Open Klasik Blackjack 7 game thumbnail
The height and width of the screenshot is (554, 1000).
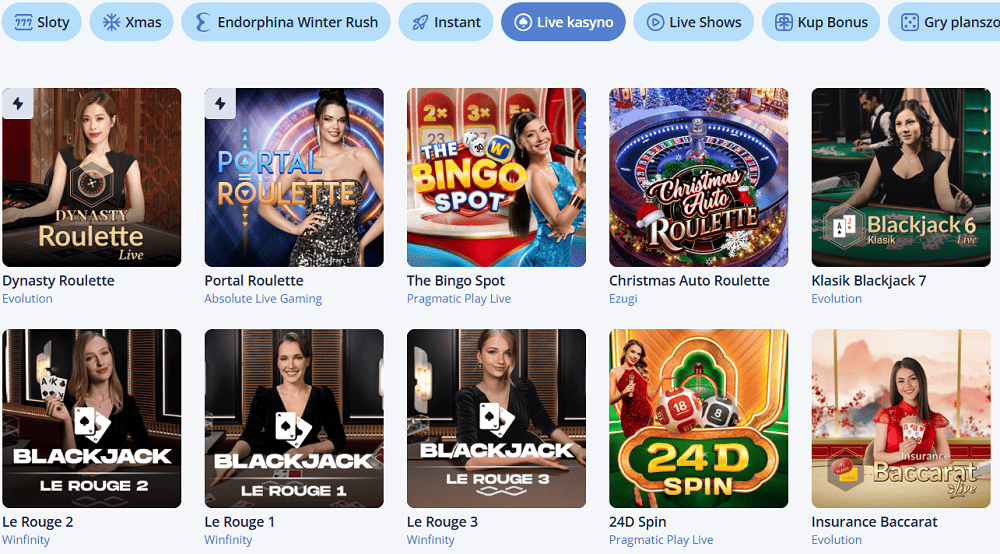[901, 177]
